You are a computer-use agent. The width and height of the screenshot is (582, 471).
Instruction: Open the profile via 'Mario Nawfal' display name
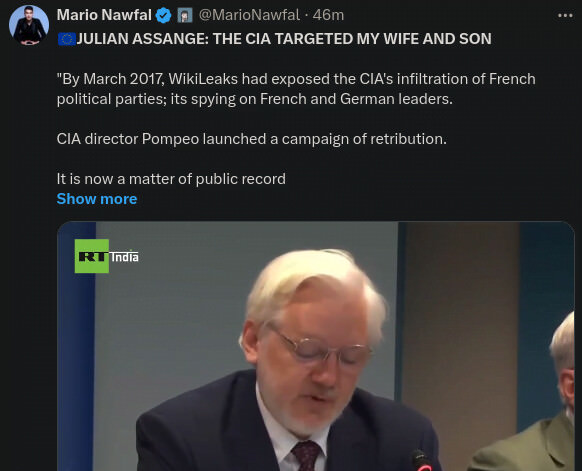(x=104, y=15)
